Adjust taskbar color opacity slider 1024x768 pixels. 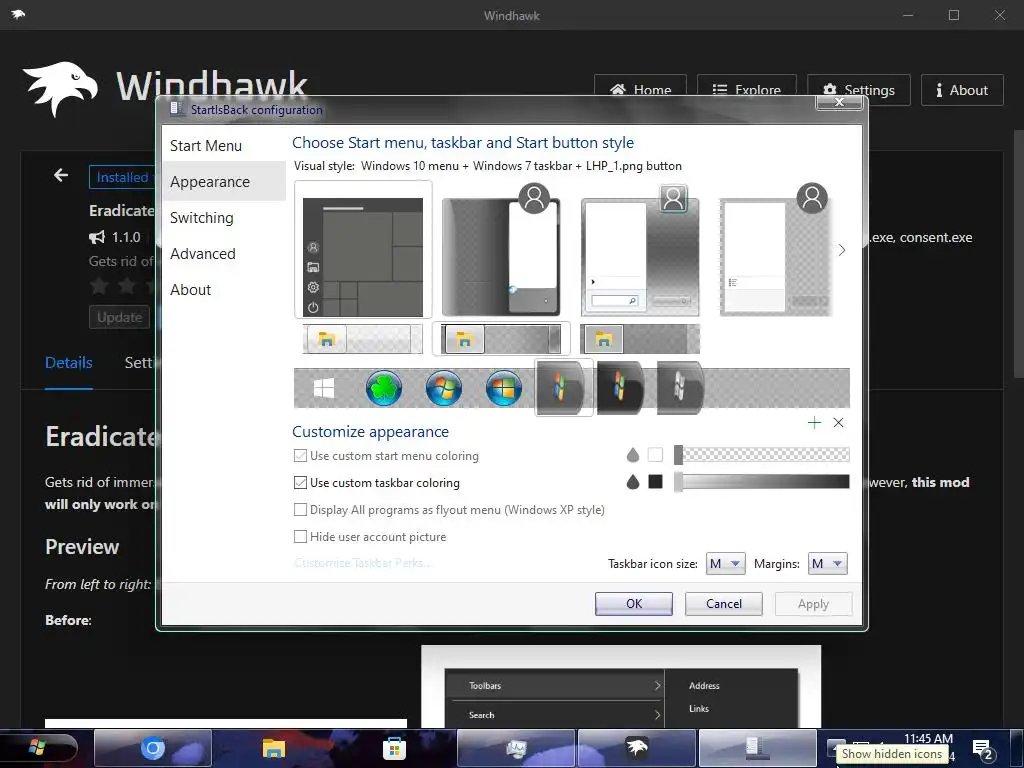pyautogui.click(x=761, y=482)
